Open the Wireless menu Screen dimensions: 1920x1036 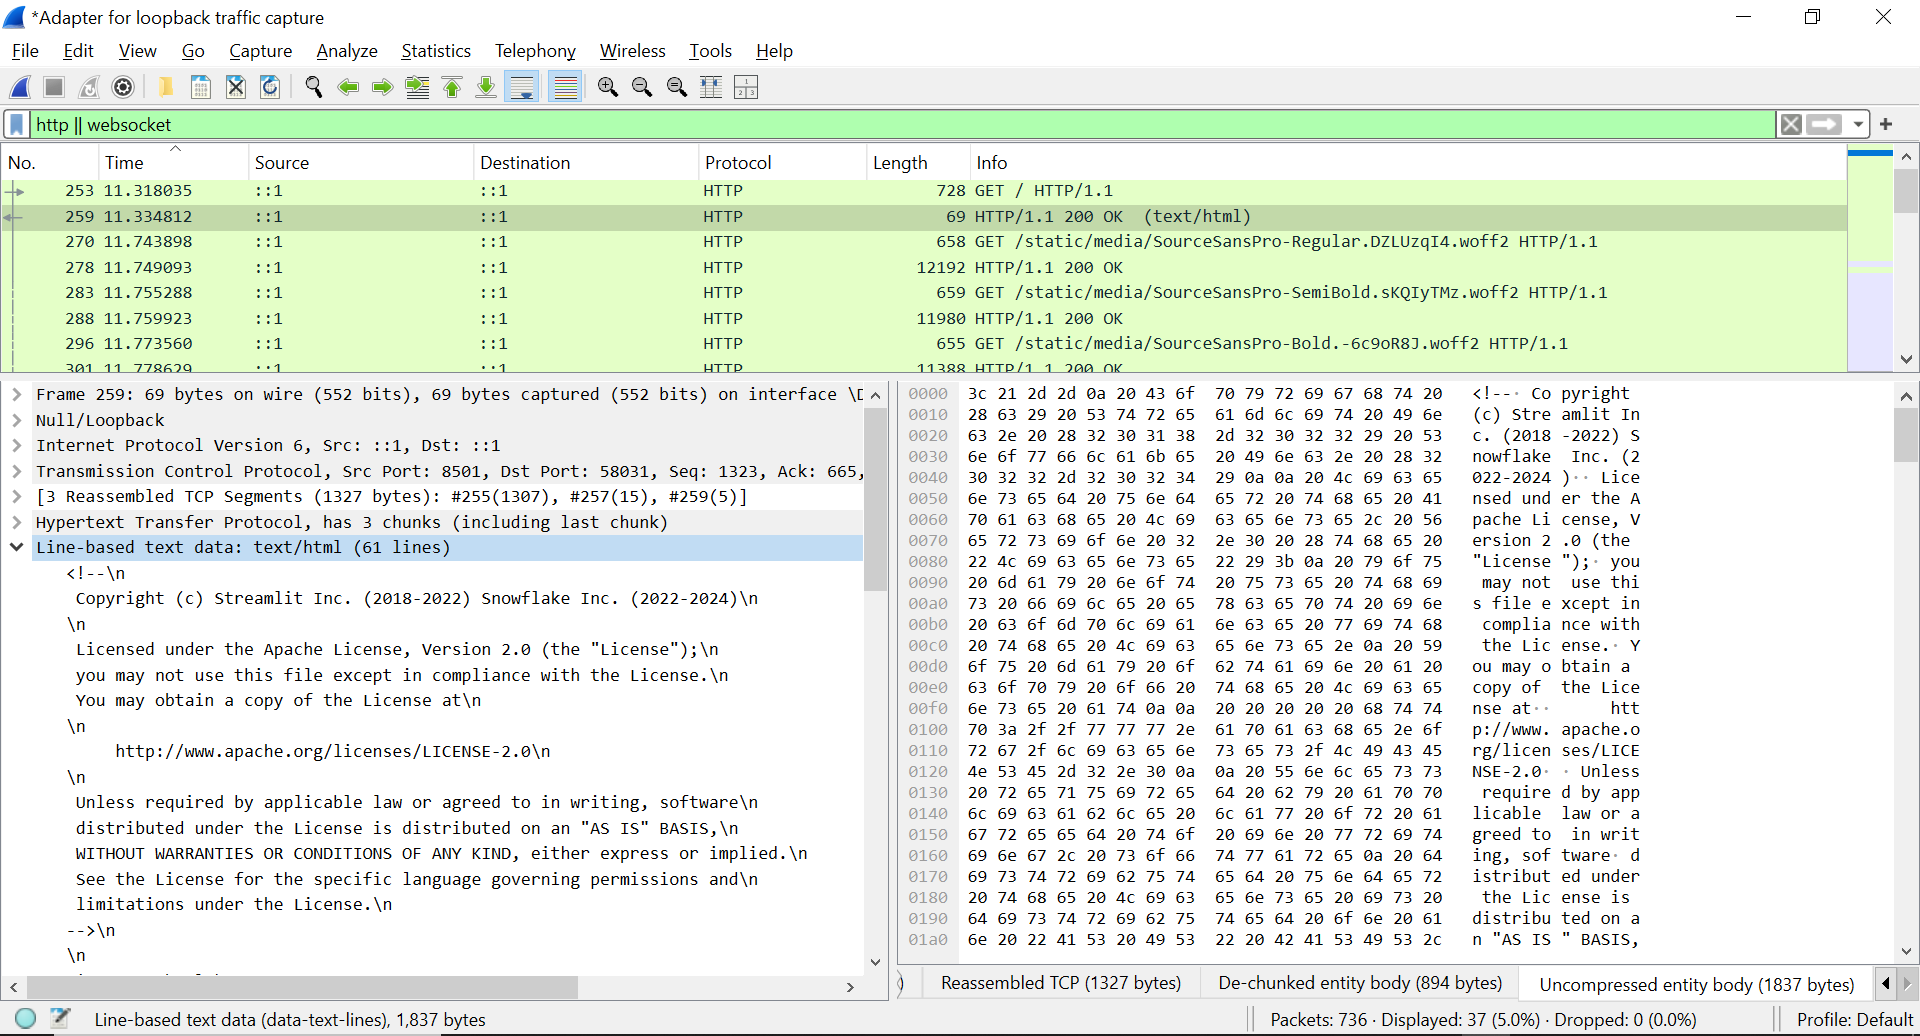click(x=632, y=51)
